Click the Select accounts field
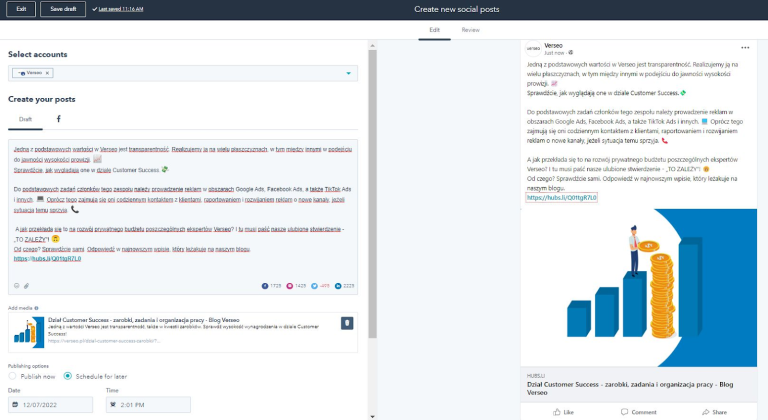The image size is (768, 420). pos(183,74)
